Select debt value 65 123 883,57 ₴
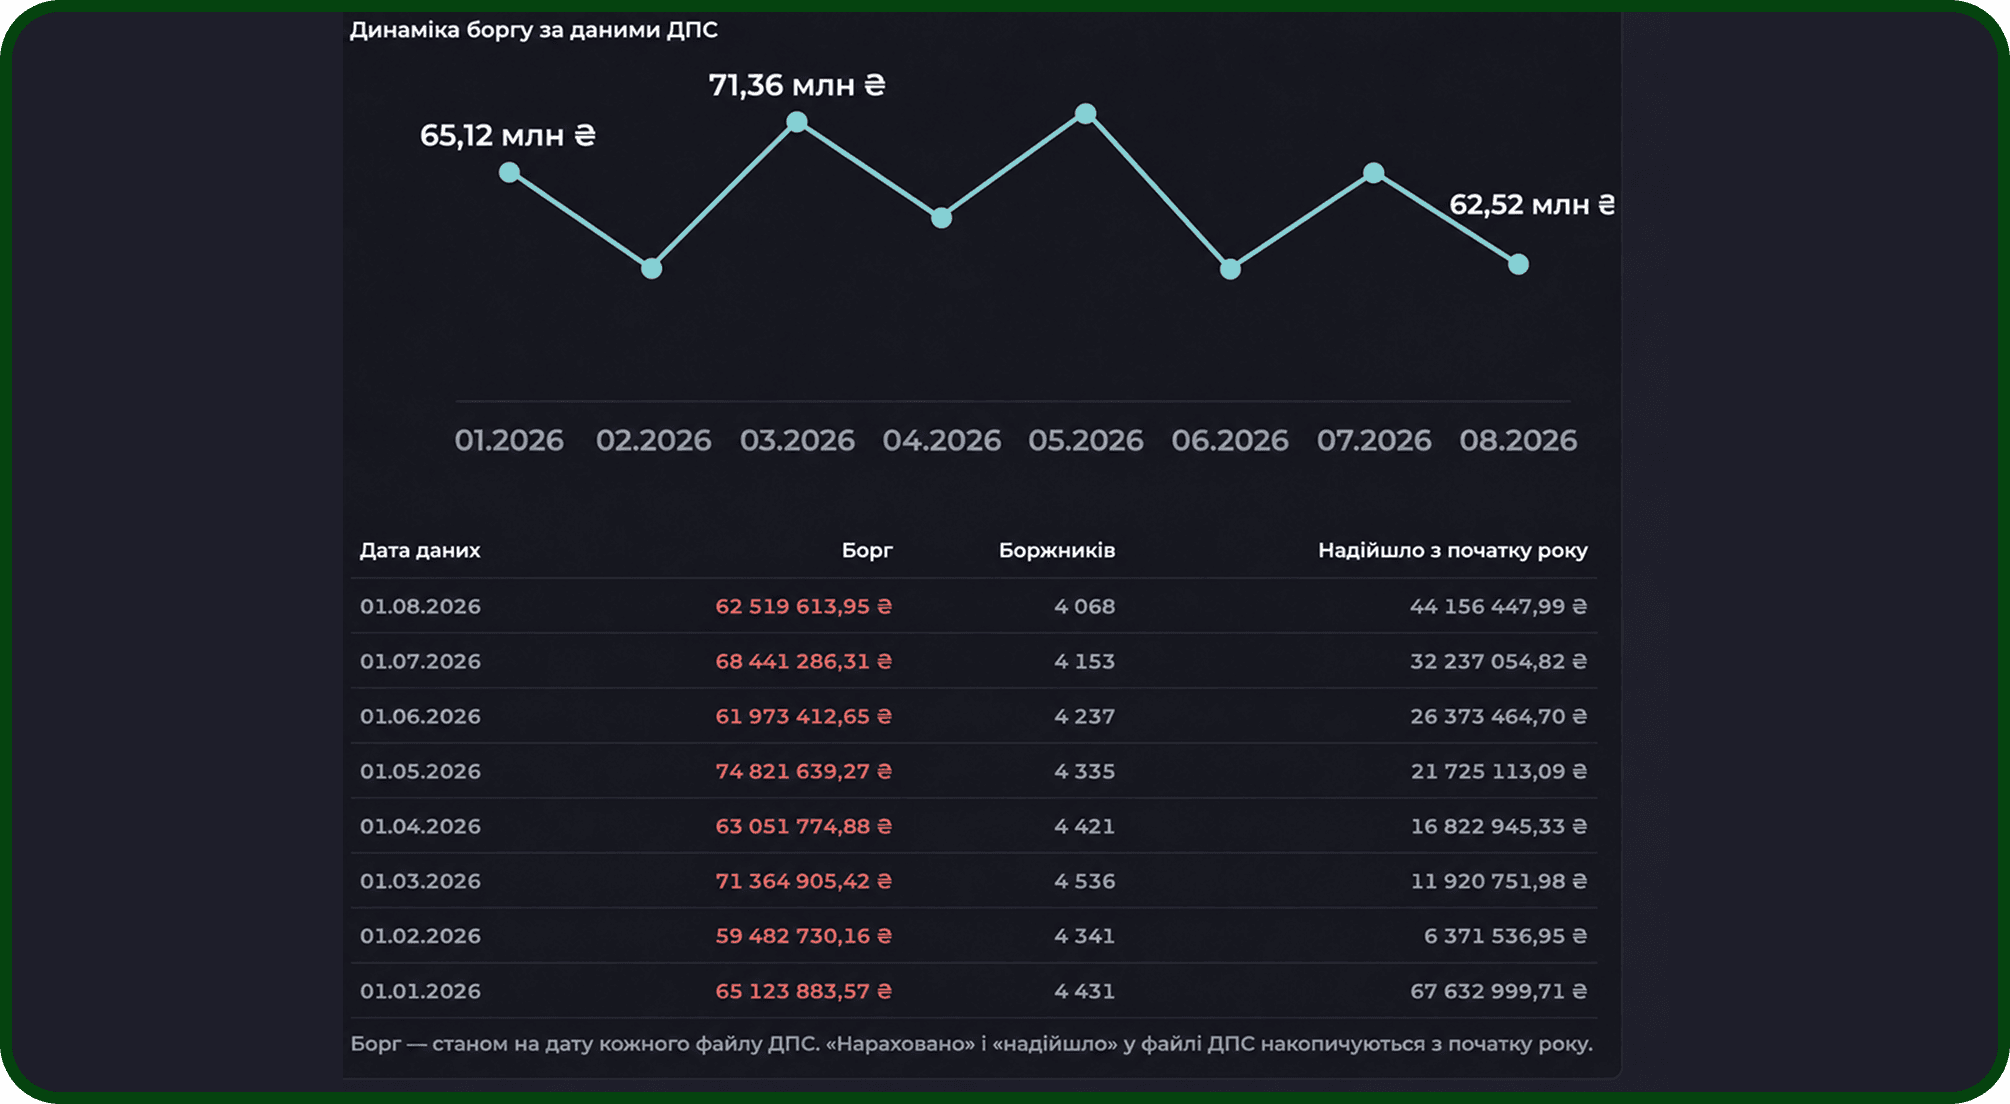This screenshot has width=2010, height=1104. coord(804,991)
